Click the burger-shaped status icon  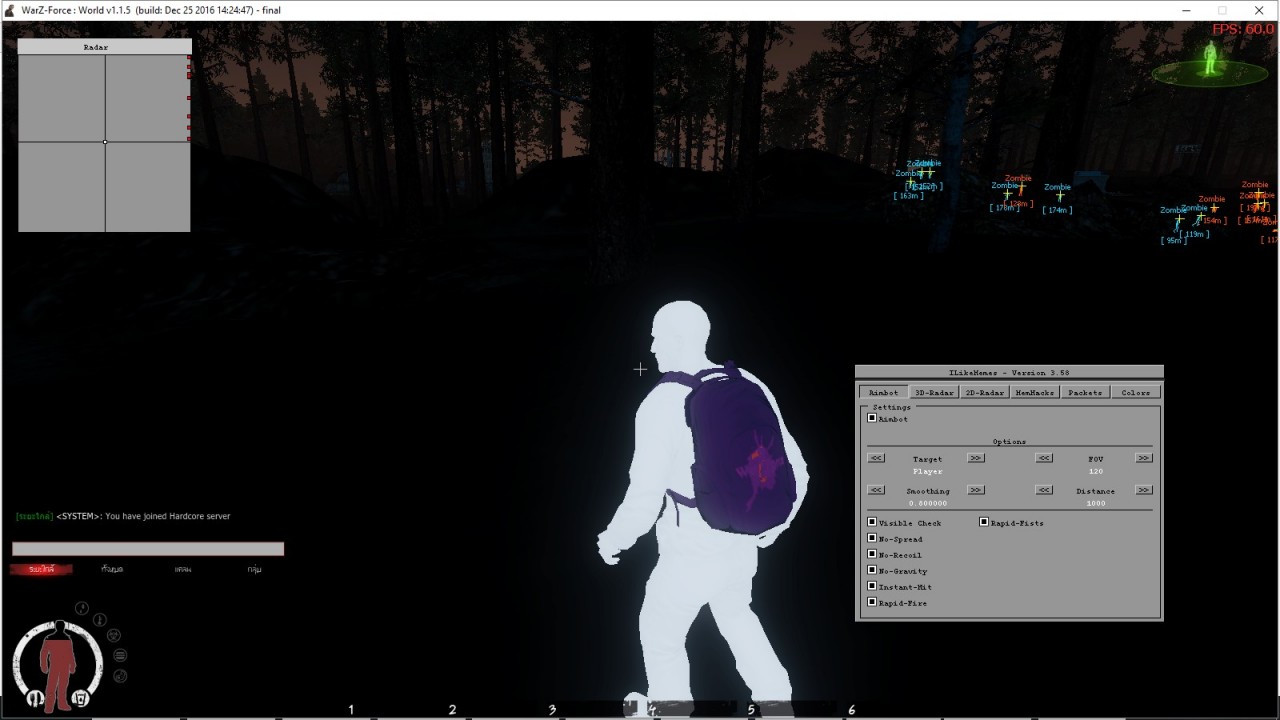point(120,655)
